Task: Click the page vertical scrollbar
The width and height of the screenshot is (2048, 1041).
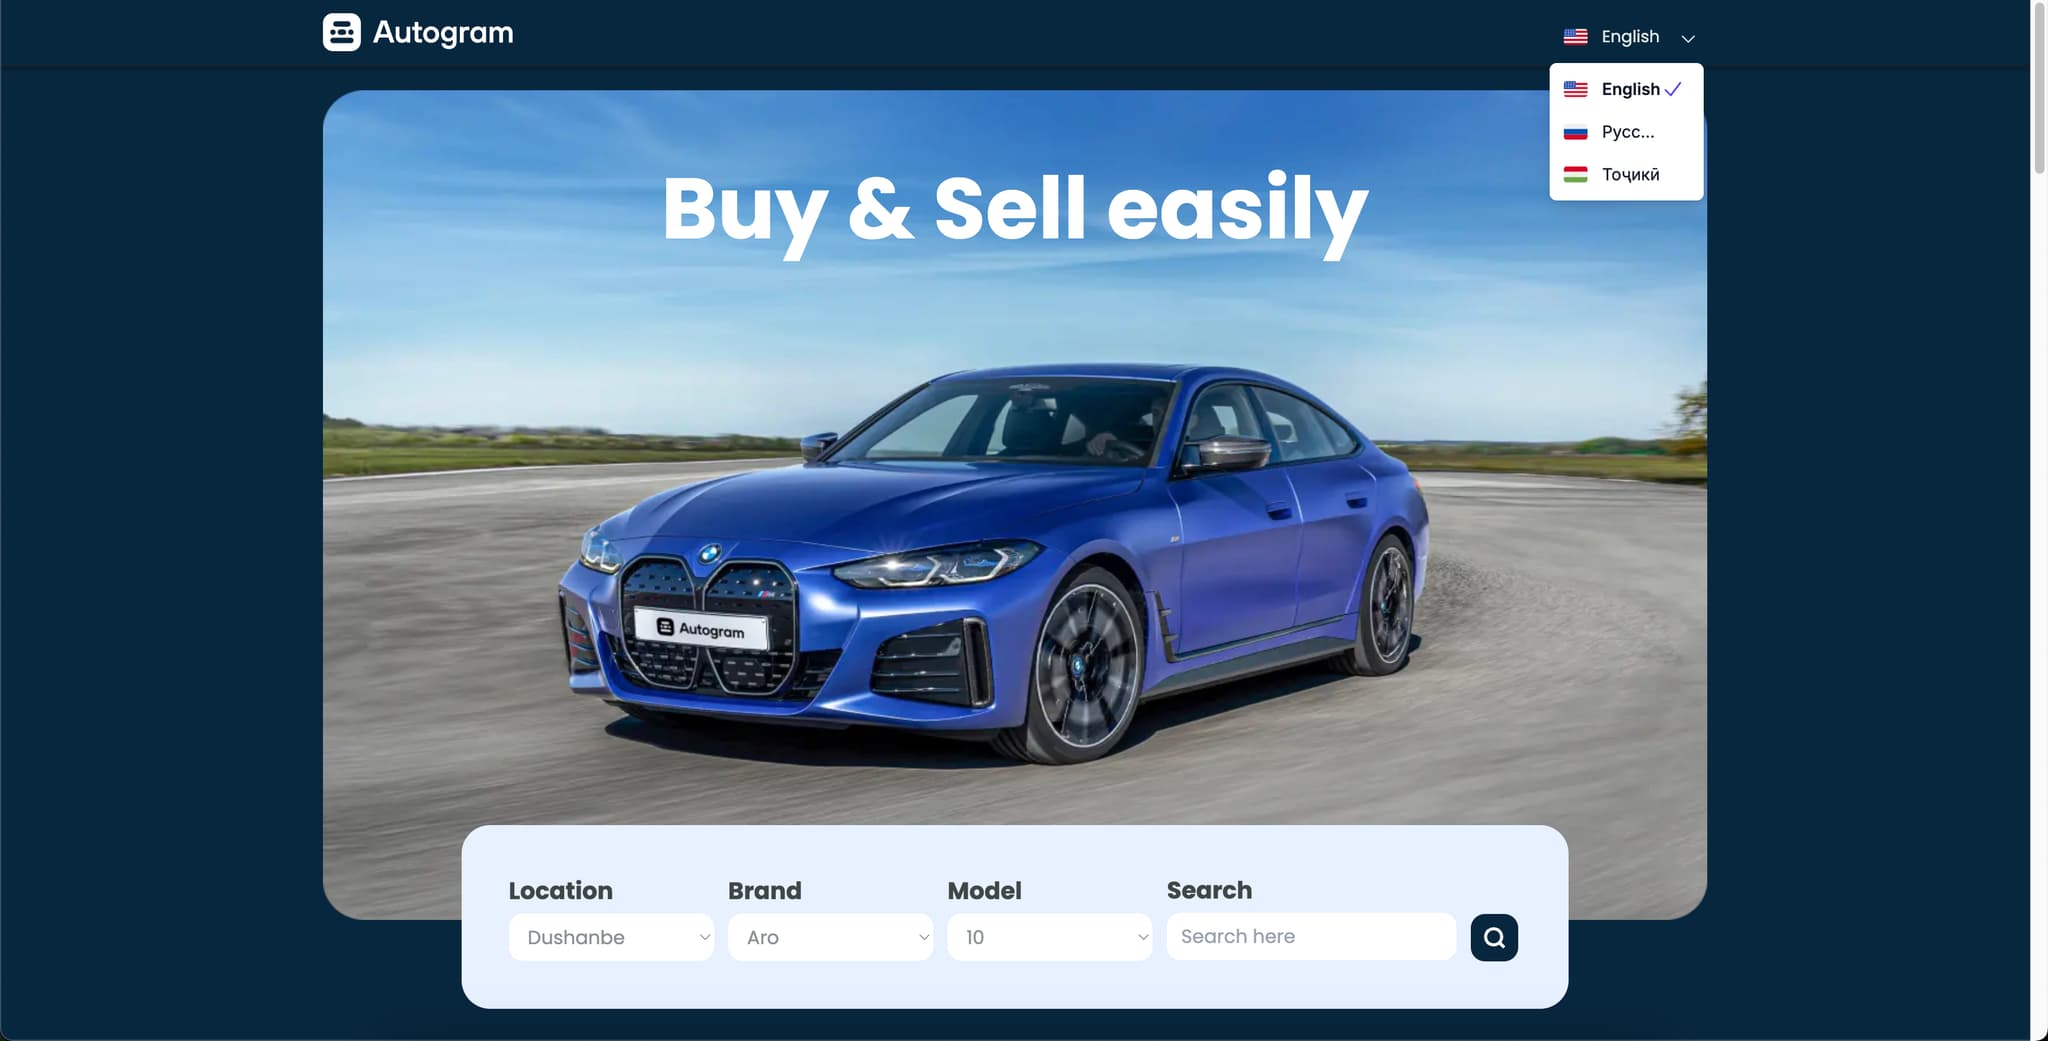Action: pyautogui.click(x=2039, y=88)
